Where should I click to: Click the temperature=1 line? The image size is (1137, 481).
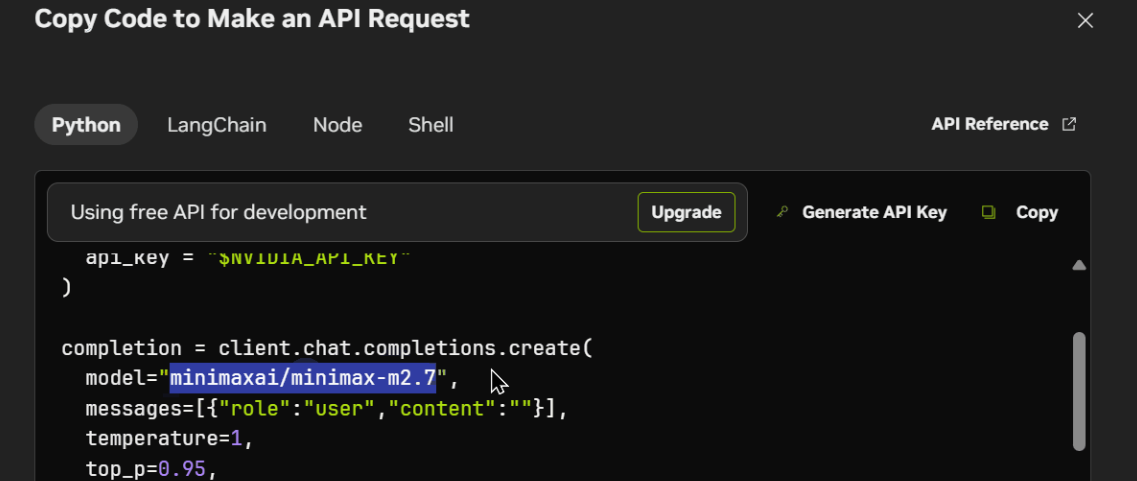tap(170, 439)
